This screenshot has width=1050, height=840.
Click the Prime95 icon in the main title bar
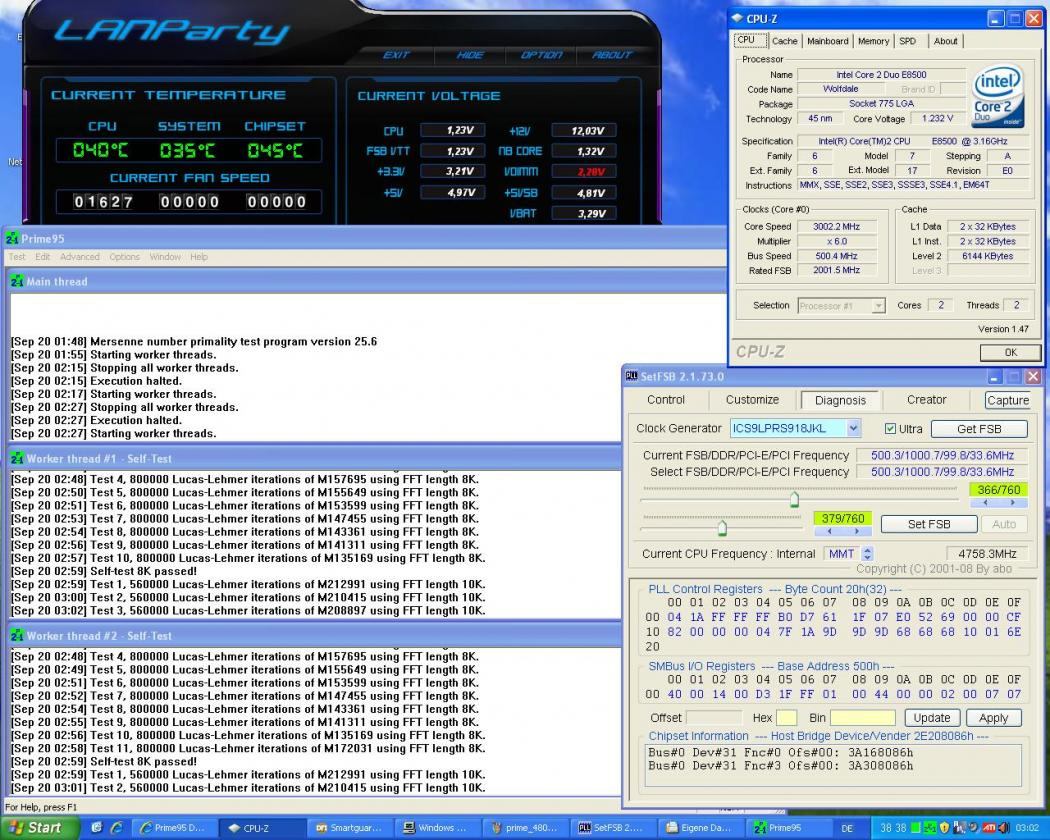point(12,238)
